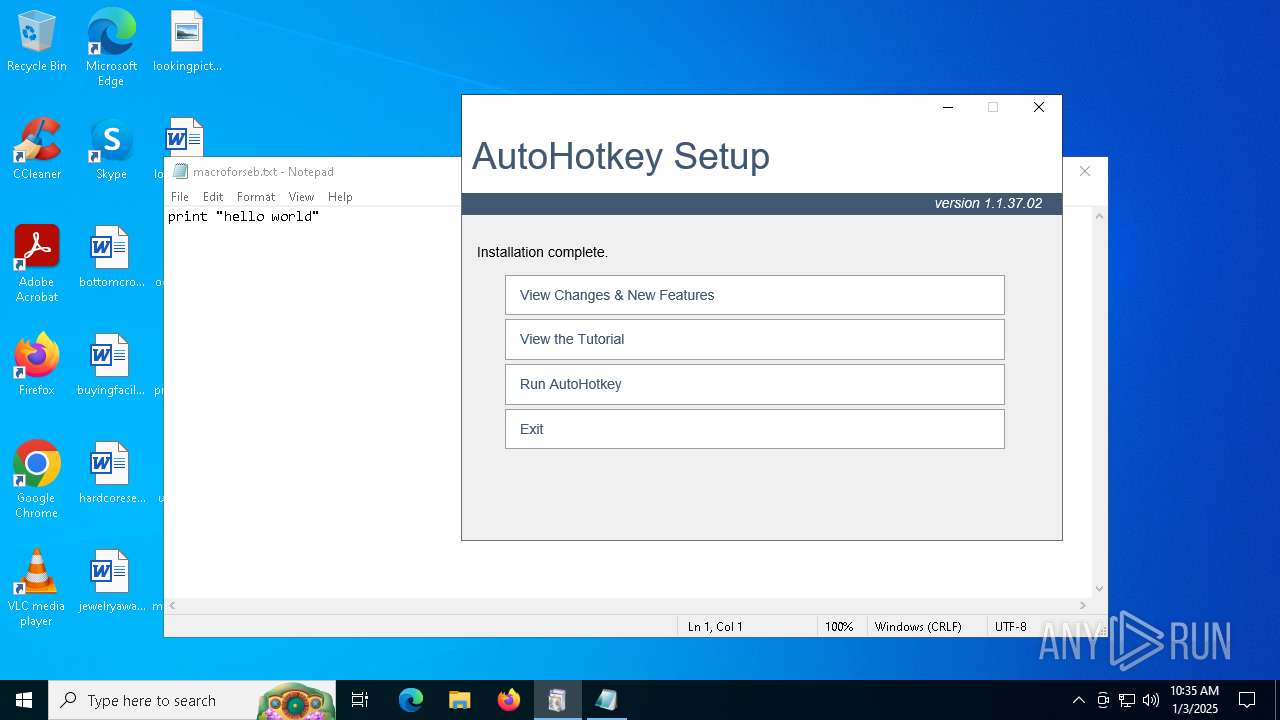Open Notepad File menu
The height and width of the screenshot is (720, 1280).
[x=180, y=197]
